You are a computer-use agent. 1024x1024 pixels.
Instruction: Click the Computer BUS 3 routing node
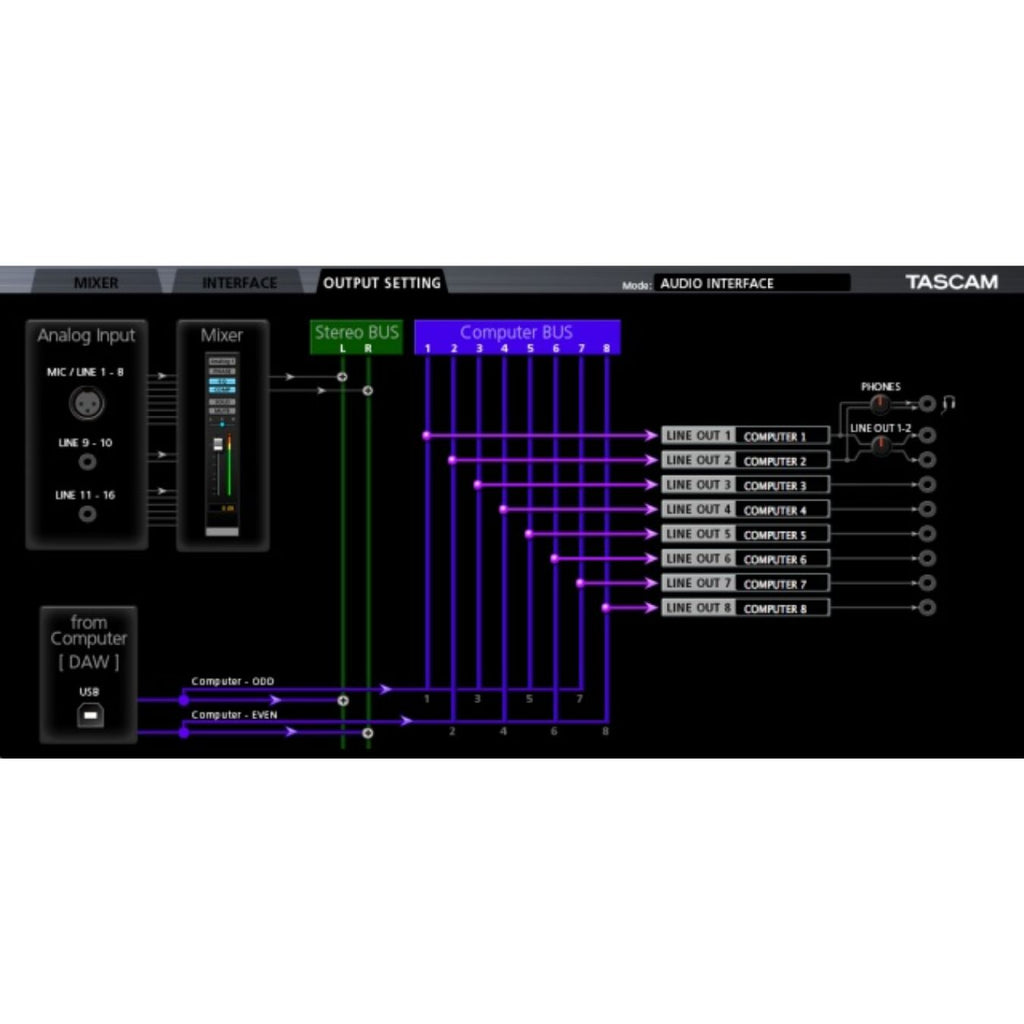tap(477, 485)
